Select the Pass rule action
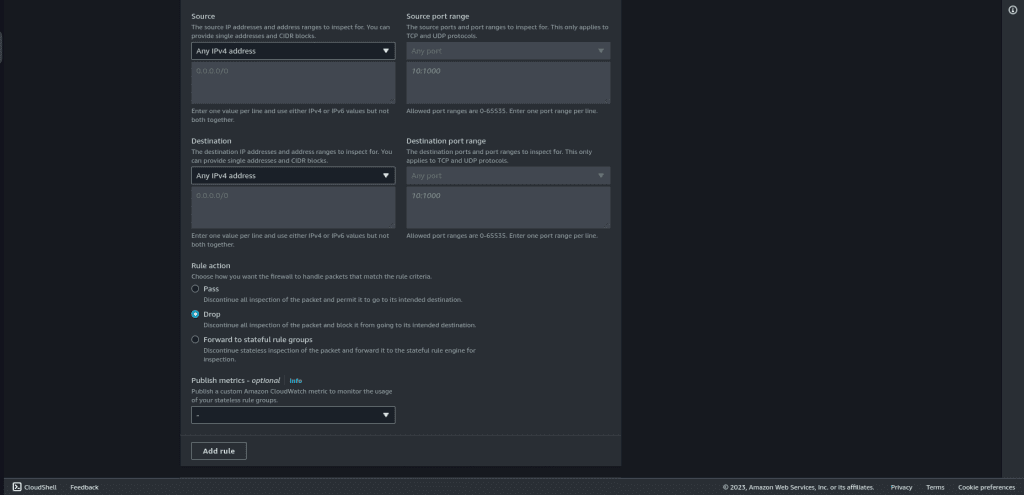1024x495 pixels. tap(195, 289)
